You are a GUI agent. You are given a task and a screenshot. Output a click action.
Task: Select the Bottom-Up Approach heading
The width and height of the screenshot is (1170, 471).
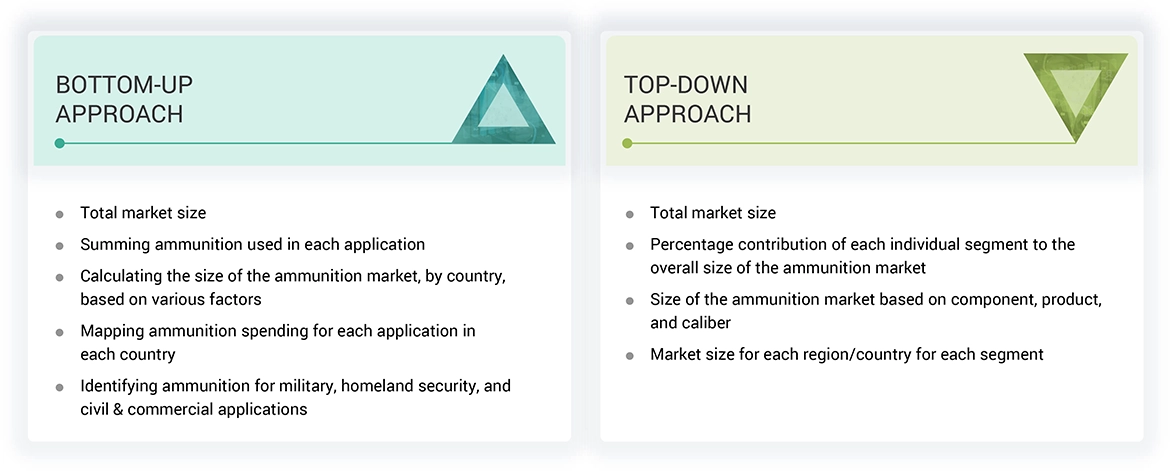[120, 99]
